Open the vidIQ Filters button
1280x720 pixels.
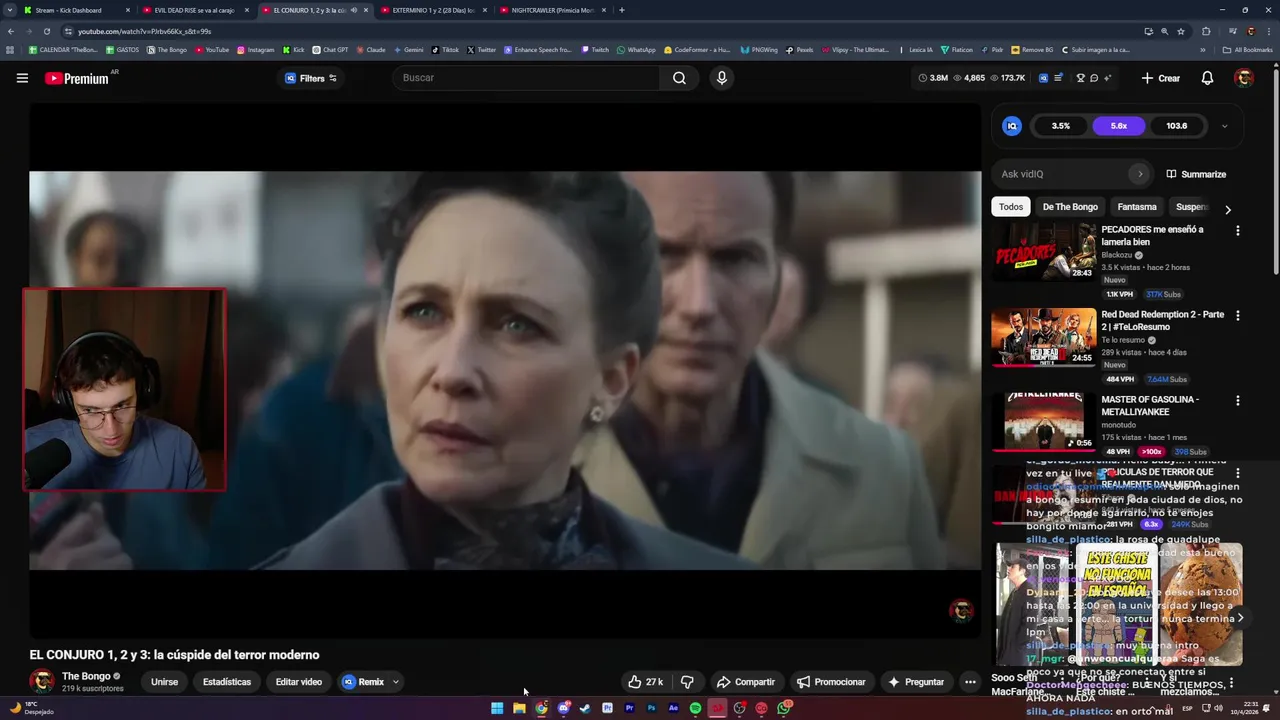pyautogui.click(x=311, y=78)
